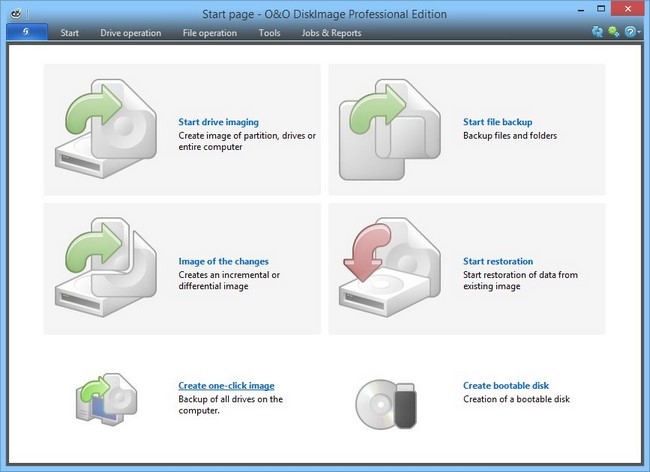Open the help question mark icon
The image size is (650, 472).
click(630, 31)
